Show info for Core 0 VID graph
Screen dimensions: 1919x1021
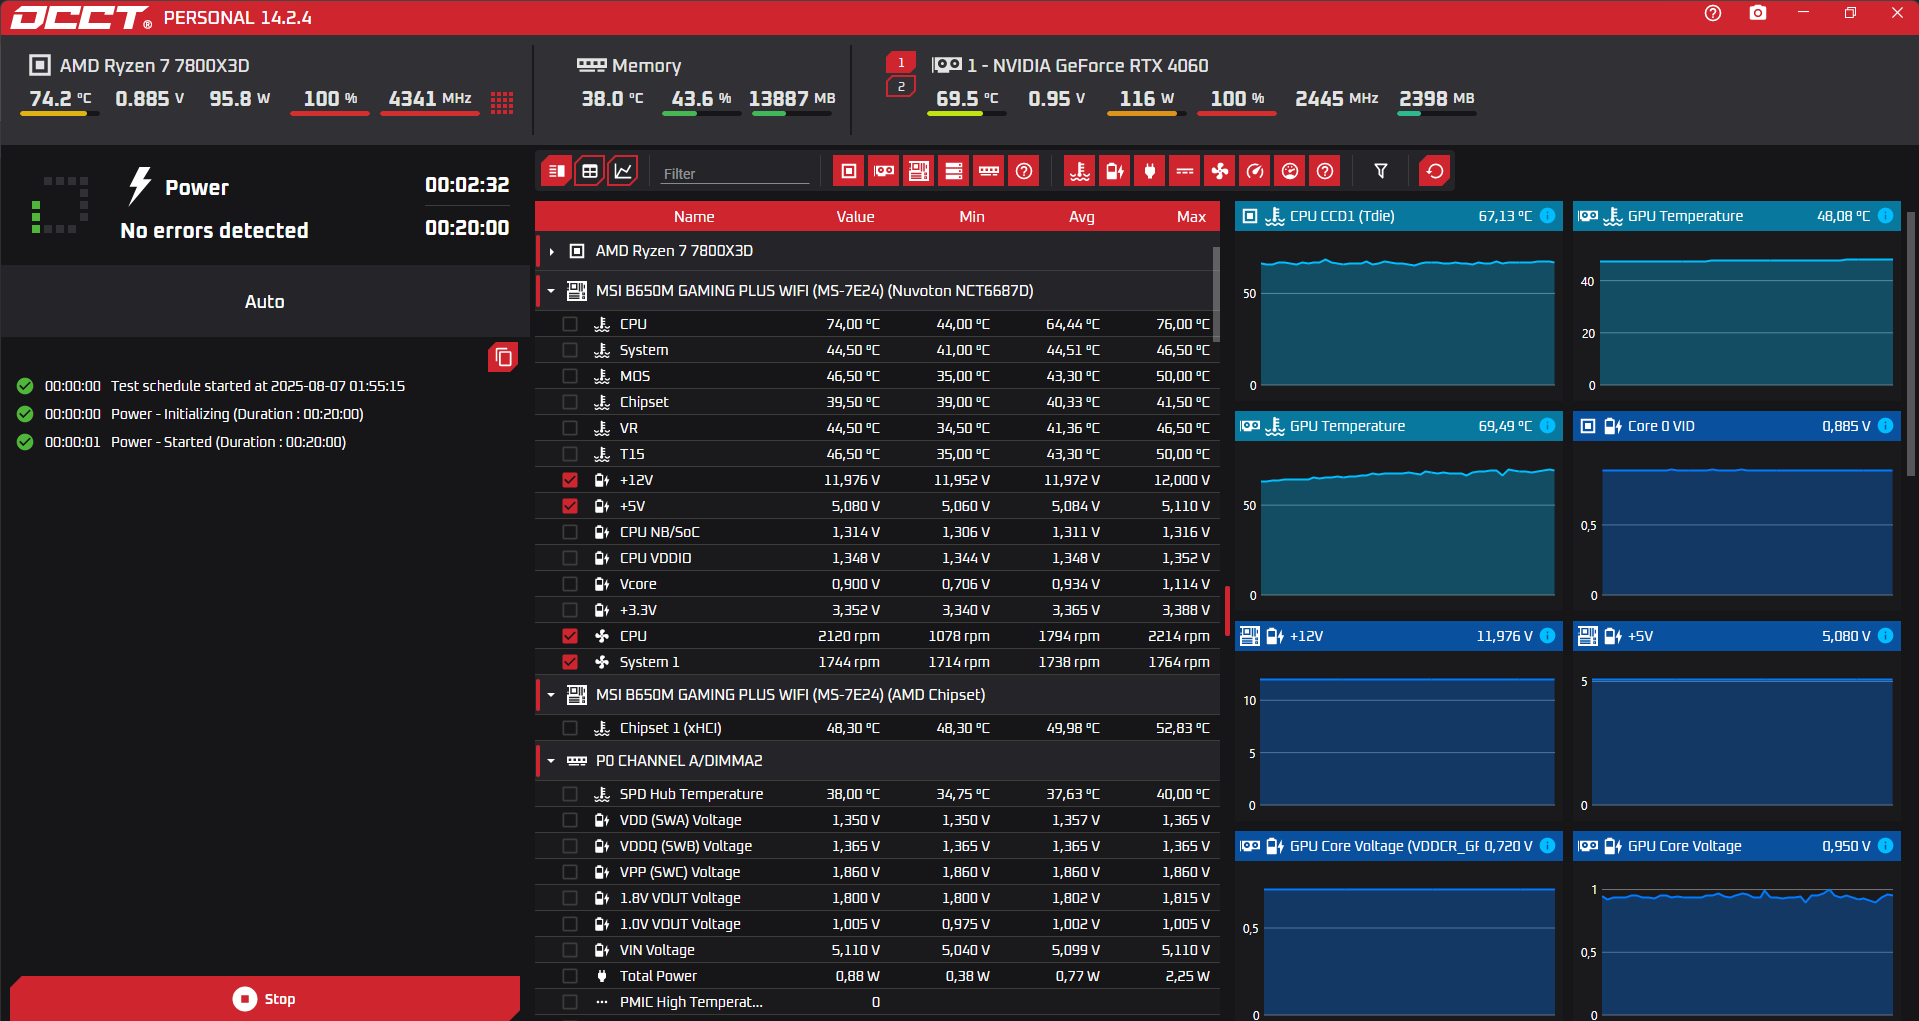coord(1885,426)
